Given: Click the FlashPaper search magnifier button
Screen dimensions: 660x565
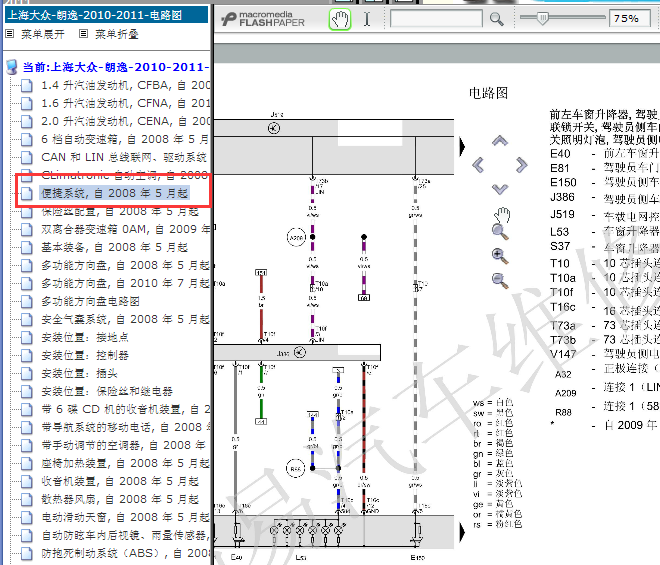Looking at the screenshot, I should [496, 19].
